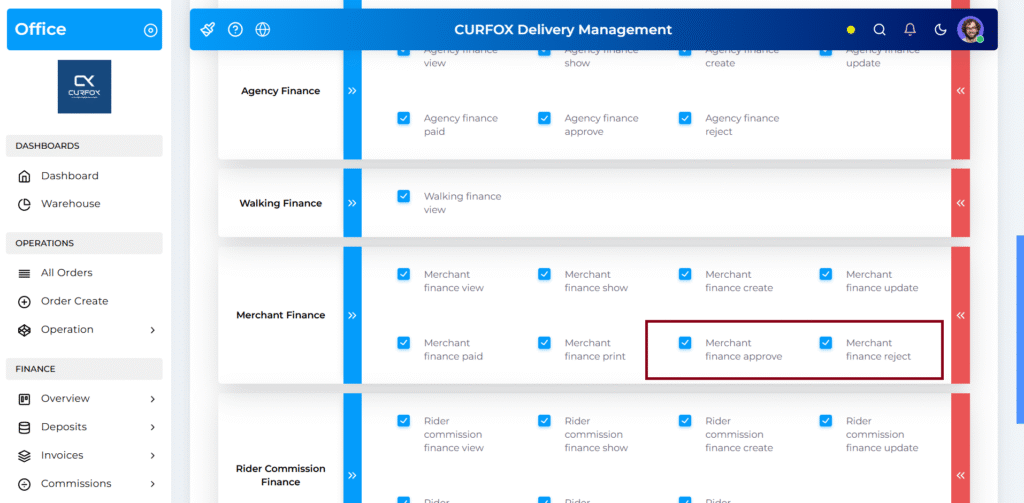Screen dimensions: 1024x503
Task: Open Dashboard from the sidebar
Action: tap(69, 176)
